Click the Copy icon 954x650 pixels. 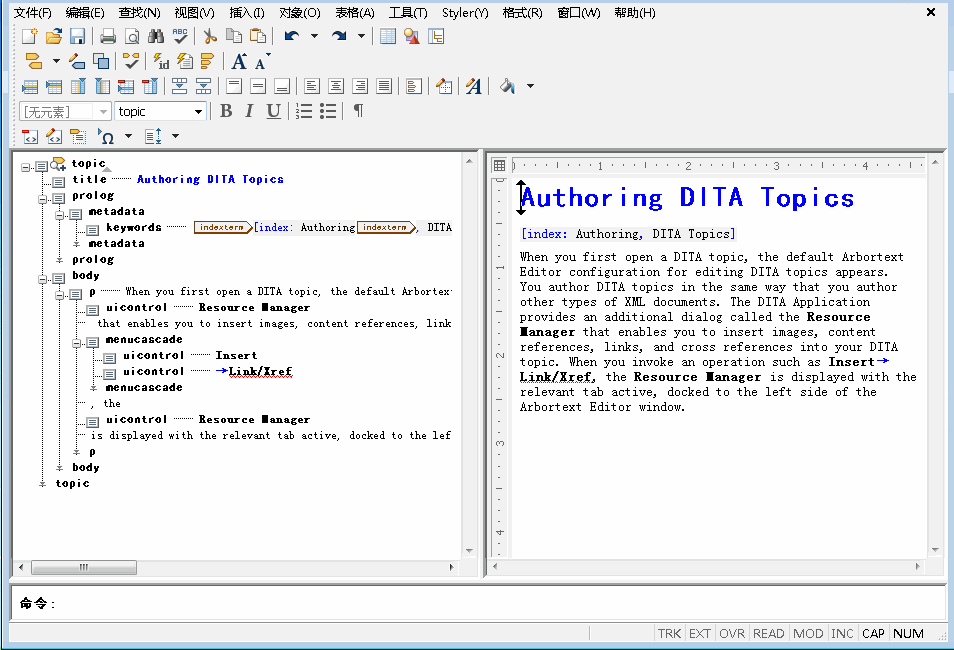click(234, 37)
